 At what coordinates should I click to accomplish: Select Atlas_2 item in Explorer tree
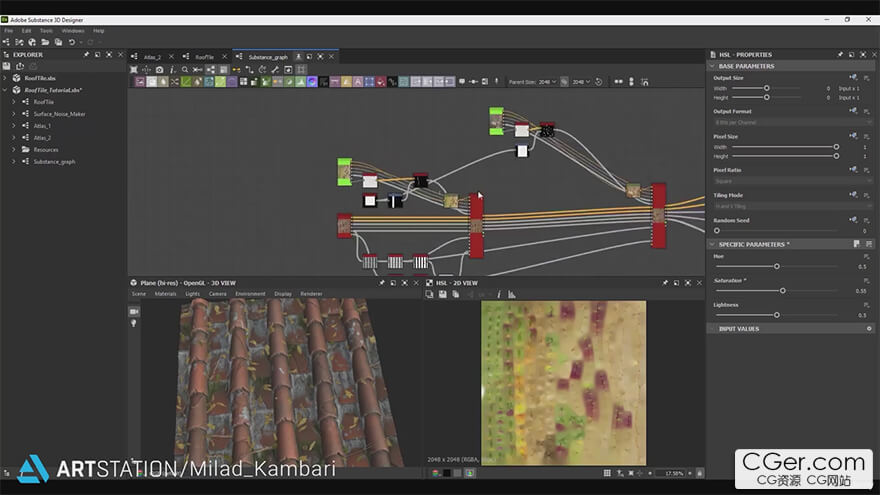(42, 138)
